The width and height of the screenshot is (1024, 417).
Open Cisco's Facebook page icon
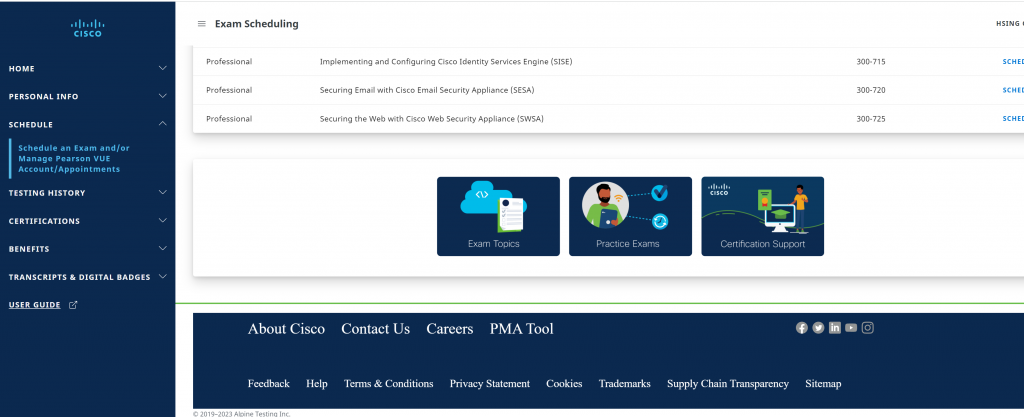[x=802, y=328]
